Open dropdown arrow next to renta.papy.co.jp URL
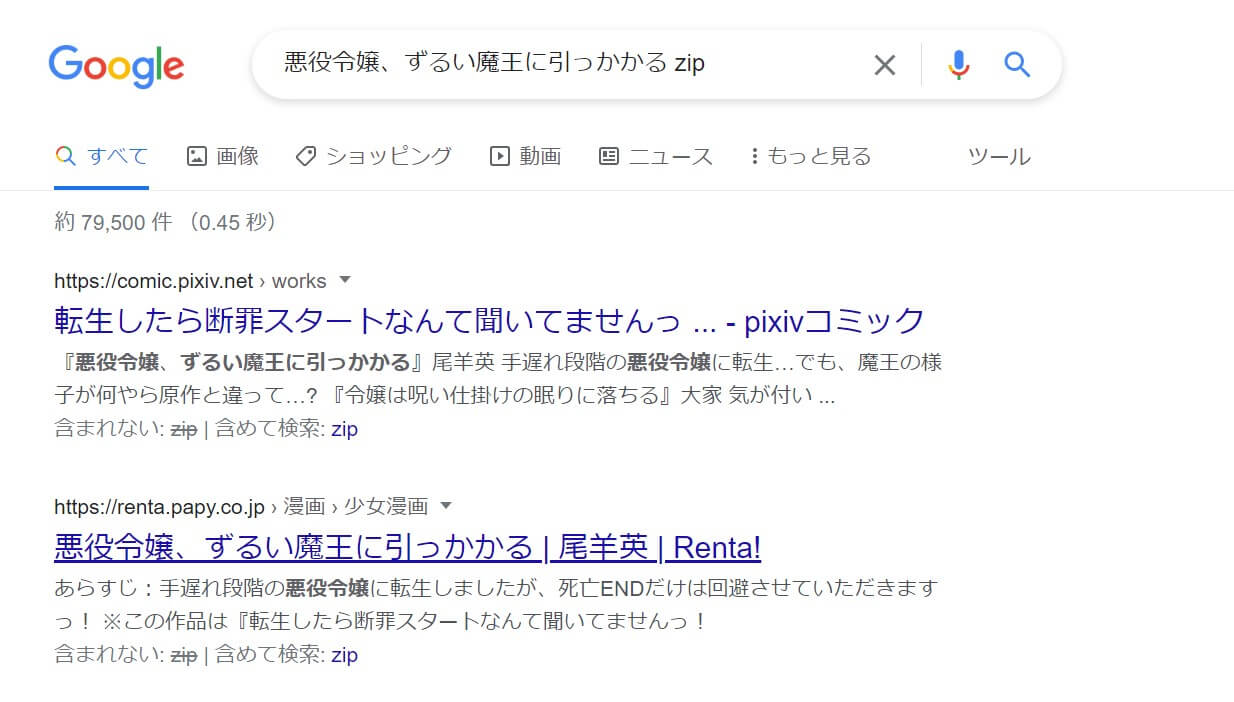 coord(446,506)
